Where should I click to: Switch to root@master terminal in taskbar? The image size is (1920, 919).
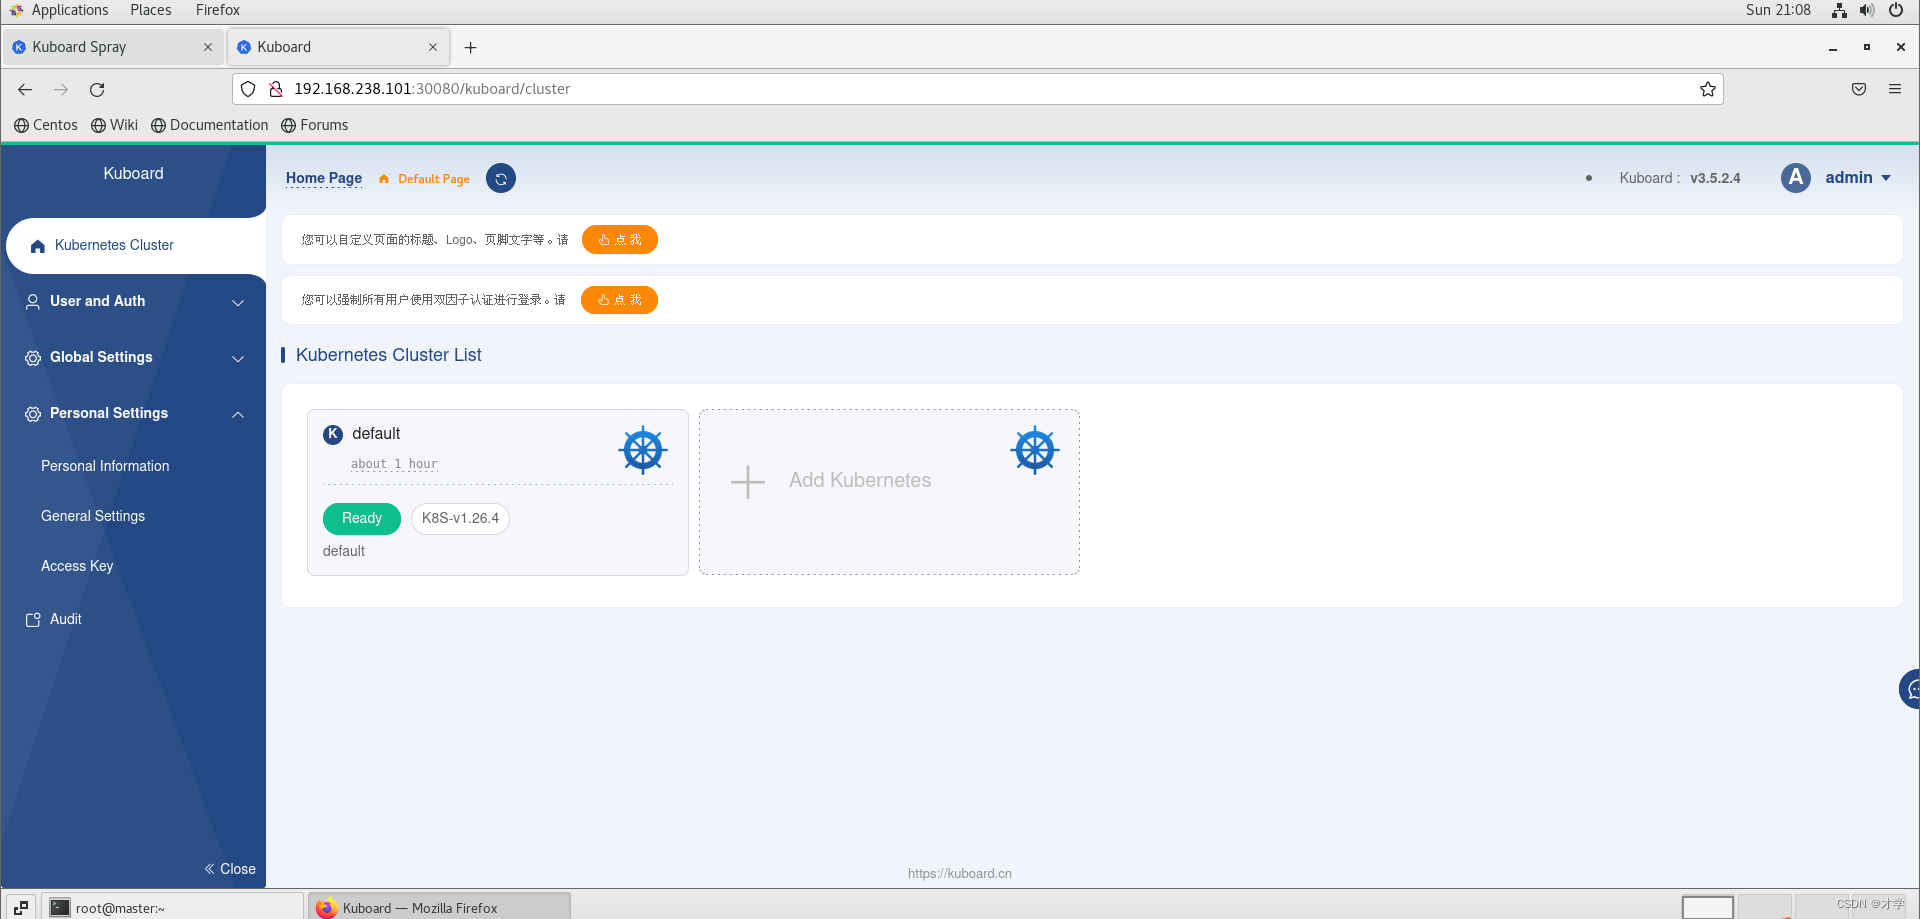172,907
